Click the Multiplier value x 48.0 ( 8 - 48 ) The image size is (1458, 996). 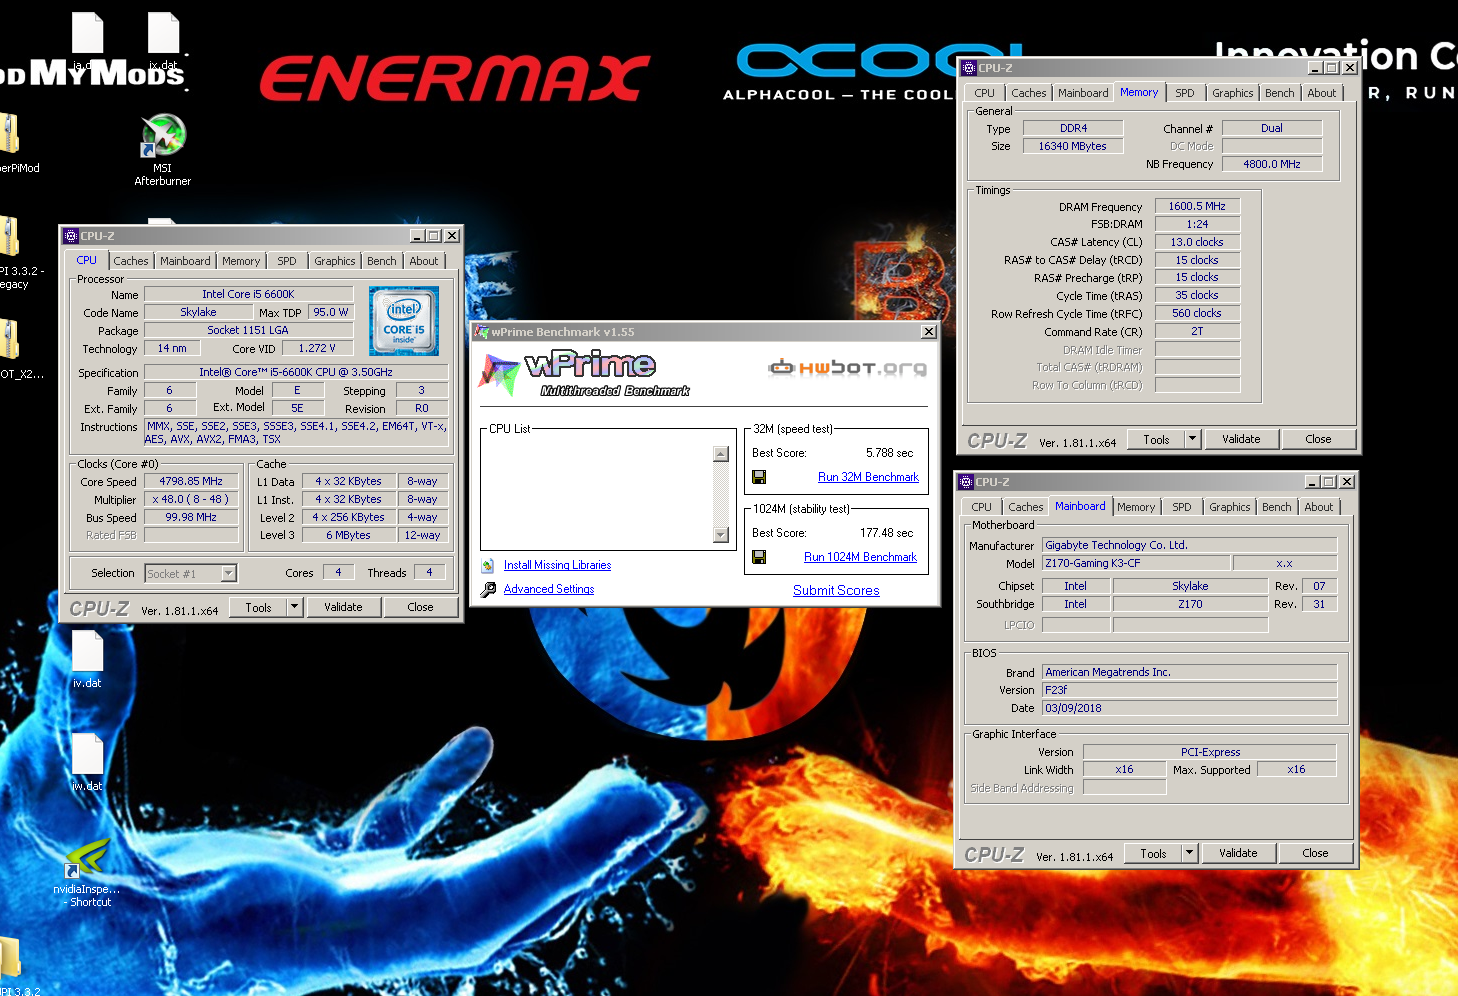[x=191, y=499]
